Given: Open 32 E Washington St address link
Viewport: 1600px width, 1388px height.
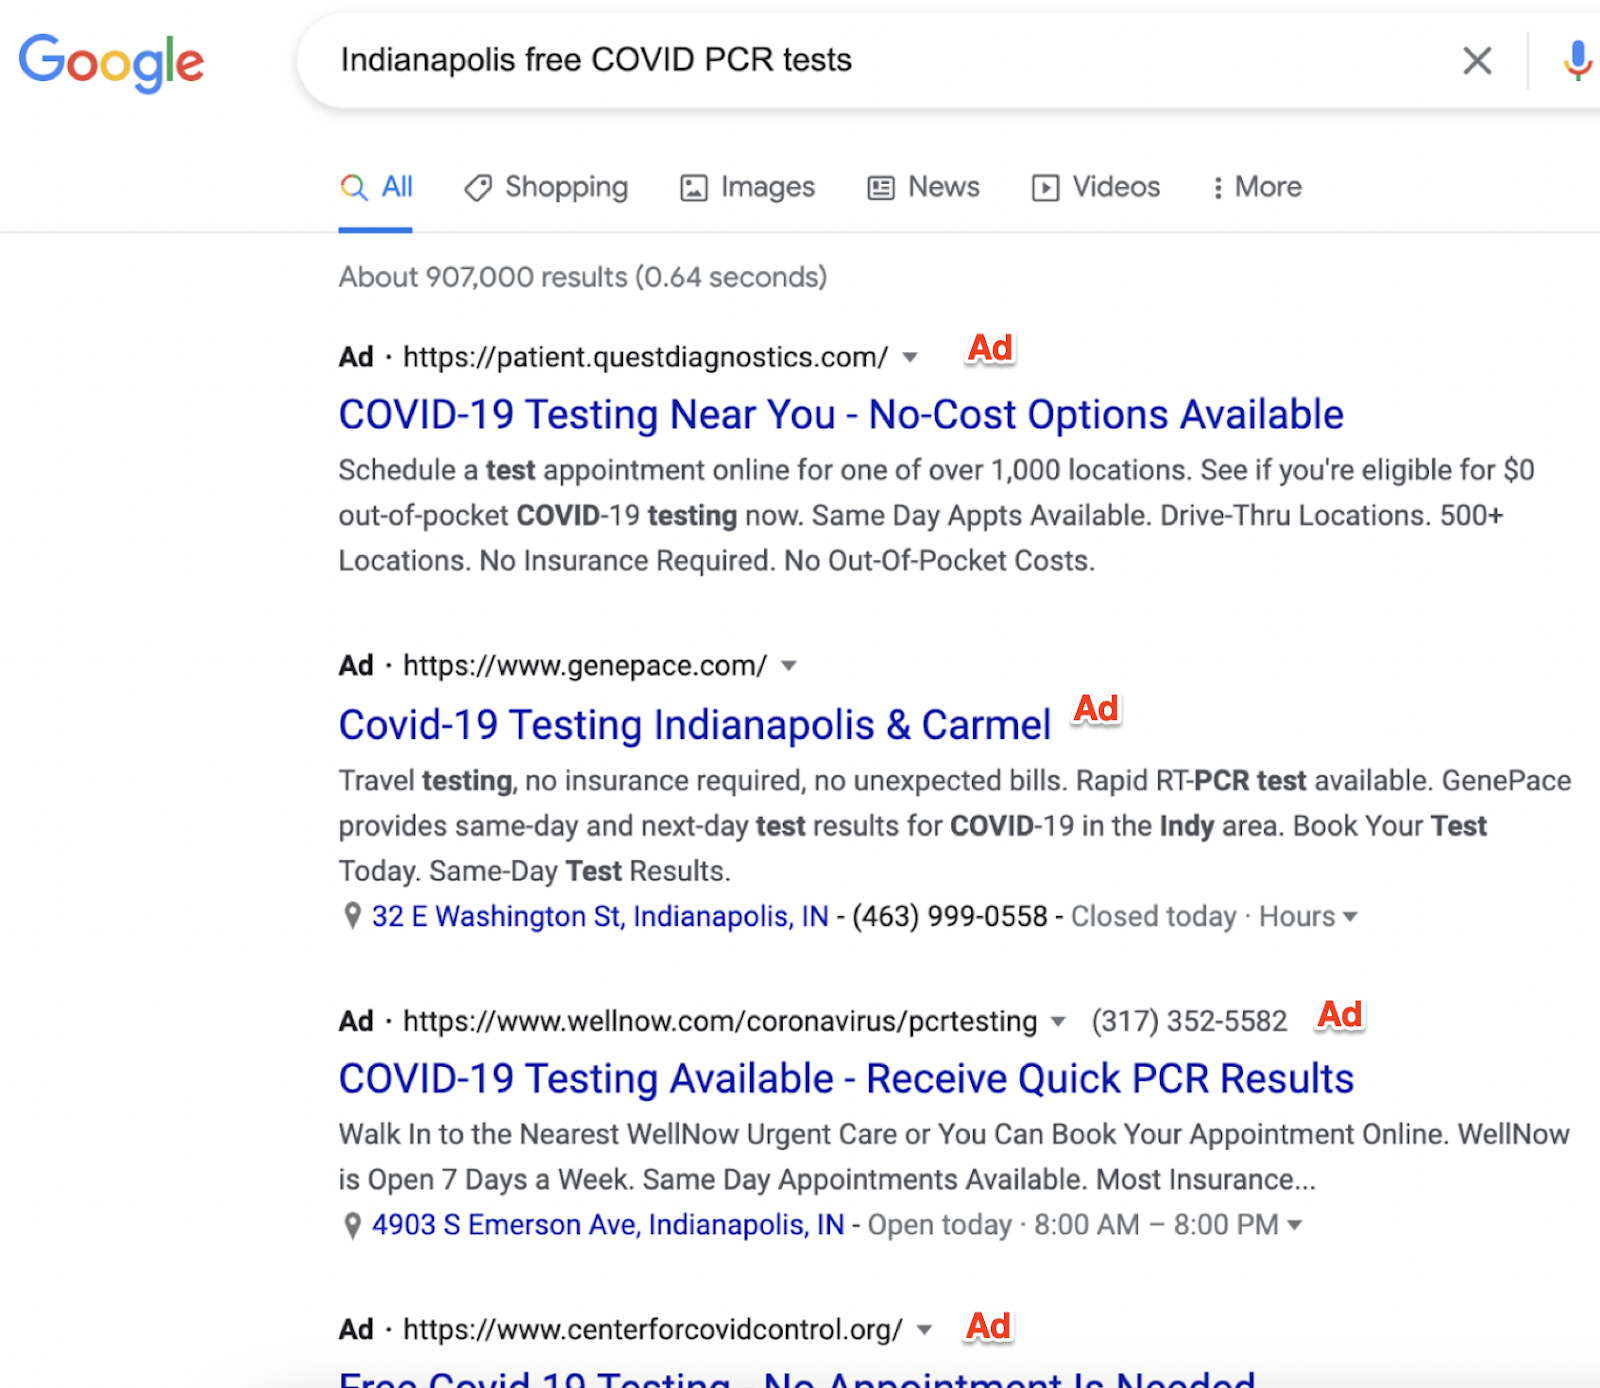Looking at the screenshot, I should tap(600, 916).
